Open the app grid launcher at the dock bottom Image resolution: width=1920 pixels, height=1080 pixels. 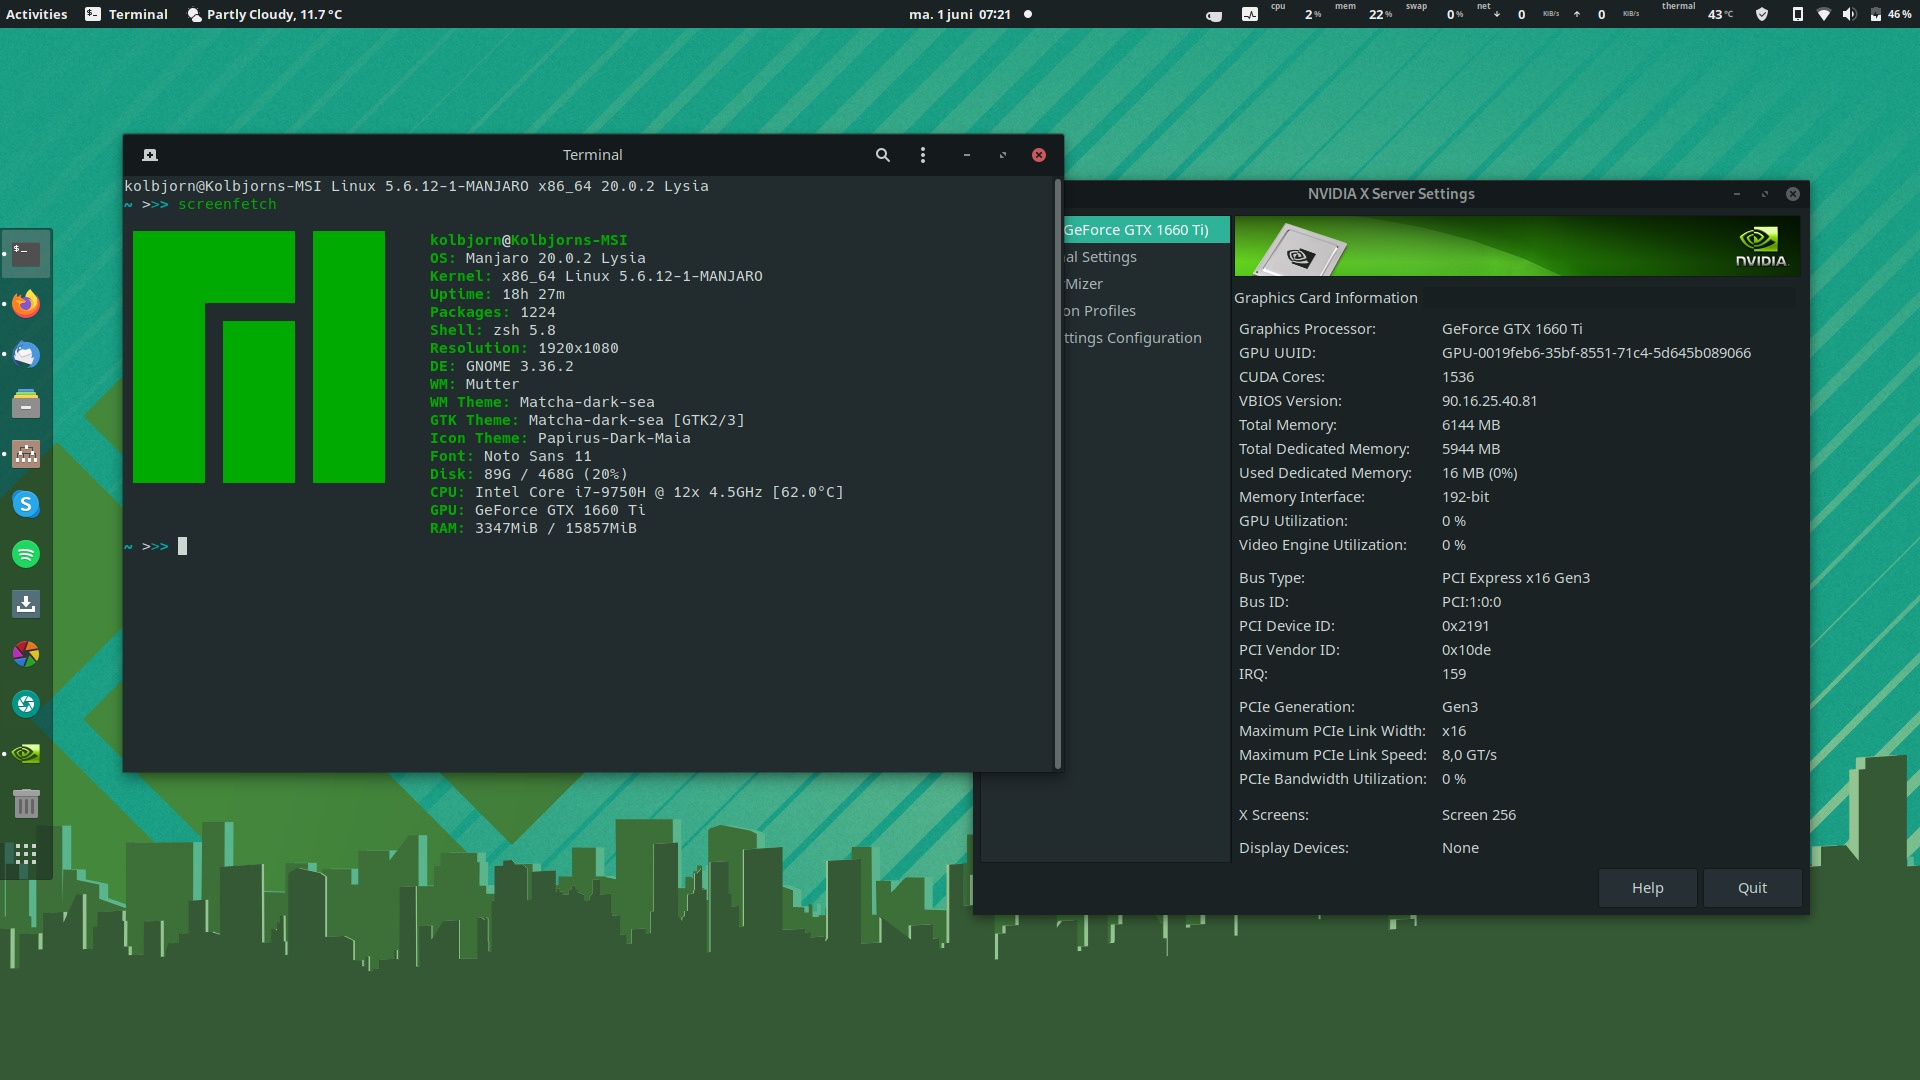25,854
